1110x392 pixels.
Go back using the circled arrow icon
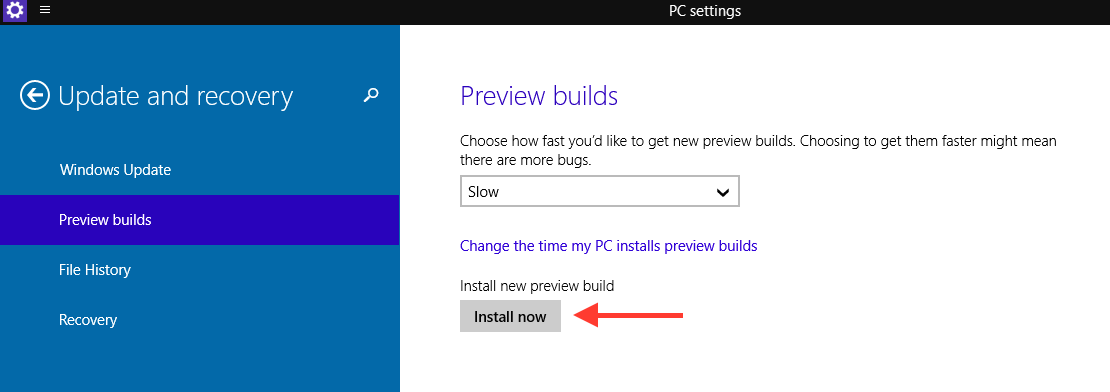(35, 95)
